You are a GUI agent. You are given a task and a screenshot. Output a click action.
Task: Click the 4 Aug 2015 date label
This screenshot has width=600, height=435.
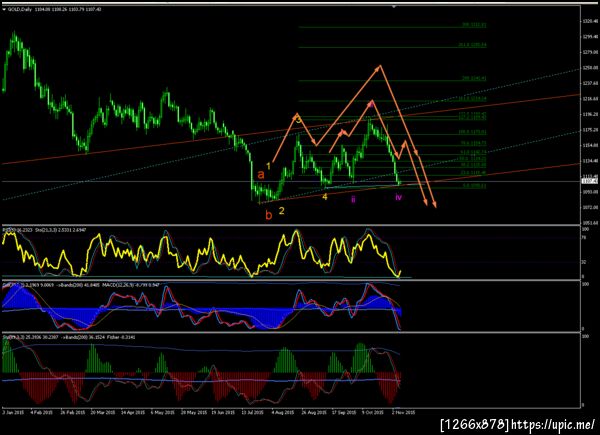coord(283,413)
